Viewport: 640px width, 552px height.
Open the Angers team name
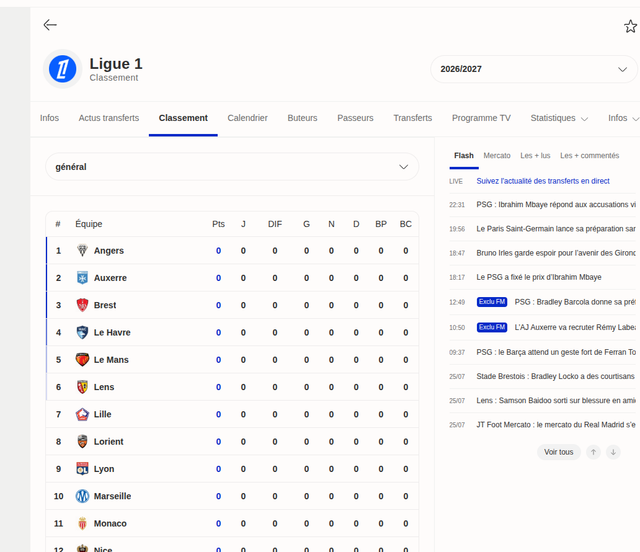coord(109,251)
